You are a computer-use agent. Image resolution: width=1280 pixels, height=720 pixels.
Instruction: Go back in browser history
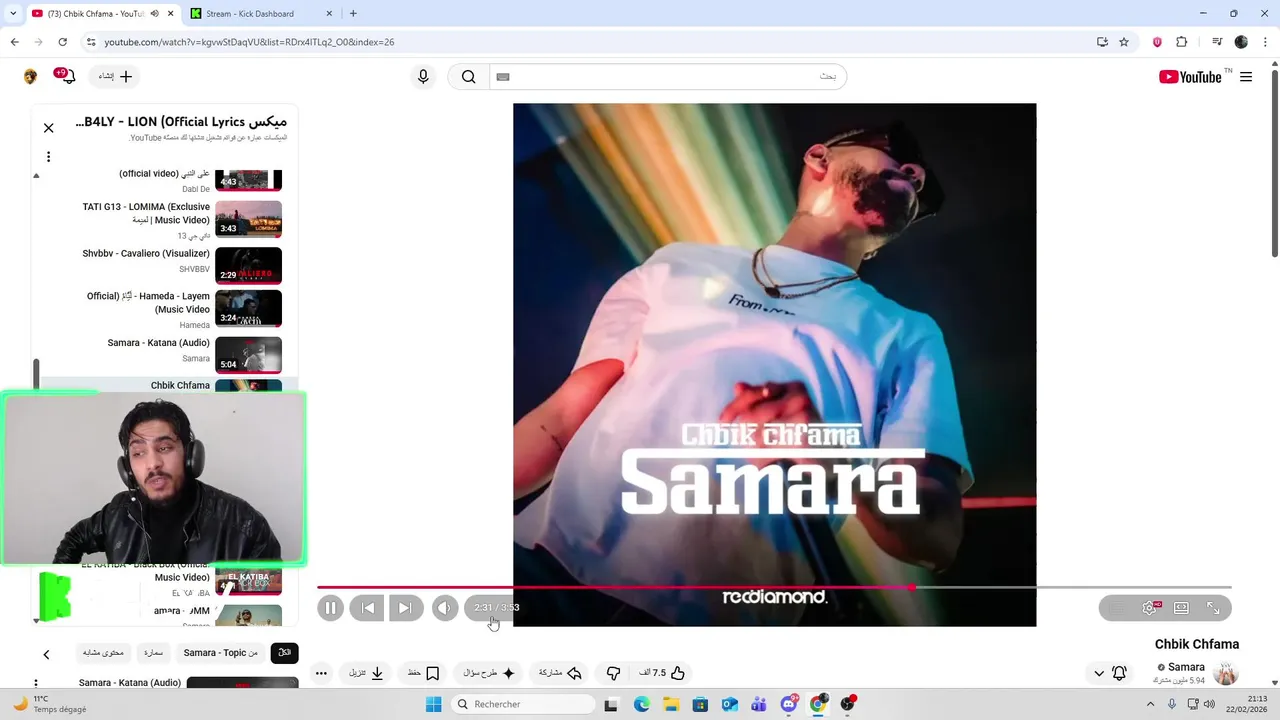(14, 42)
